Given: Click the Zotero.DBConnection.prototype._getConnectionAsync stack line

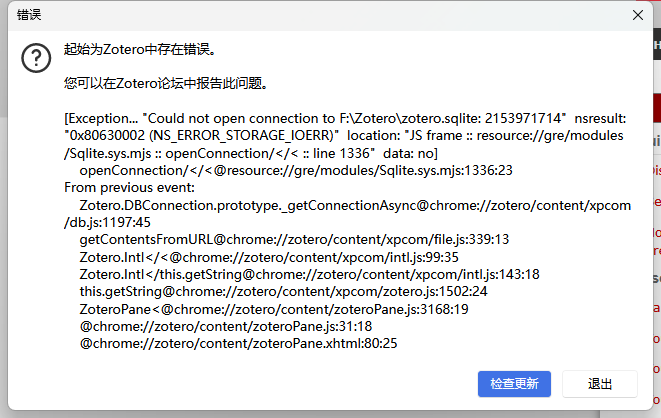Looking at the screenshot, I should click(x=355, y=205).
